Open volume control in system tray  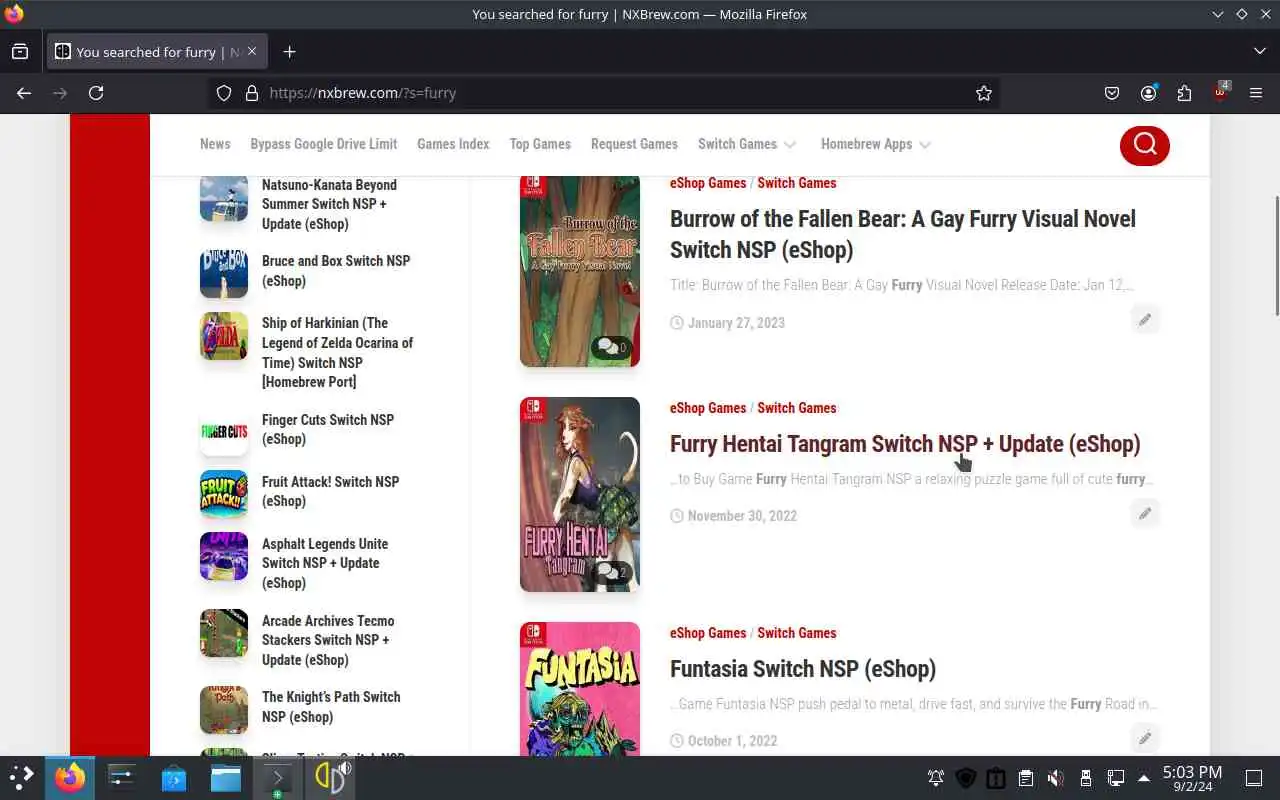click(x=1055, y=778)
